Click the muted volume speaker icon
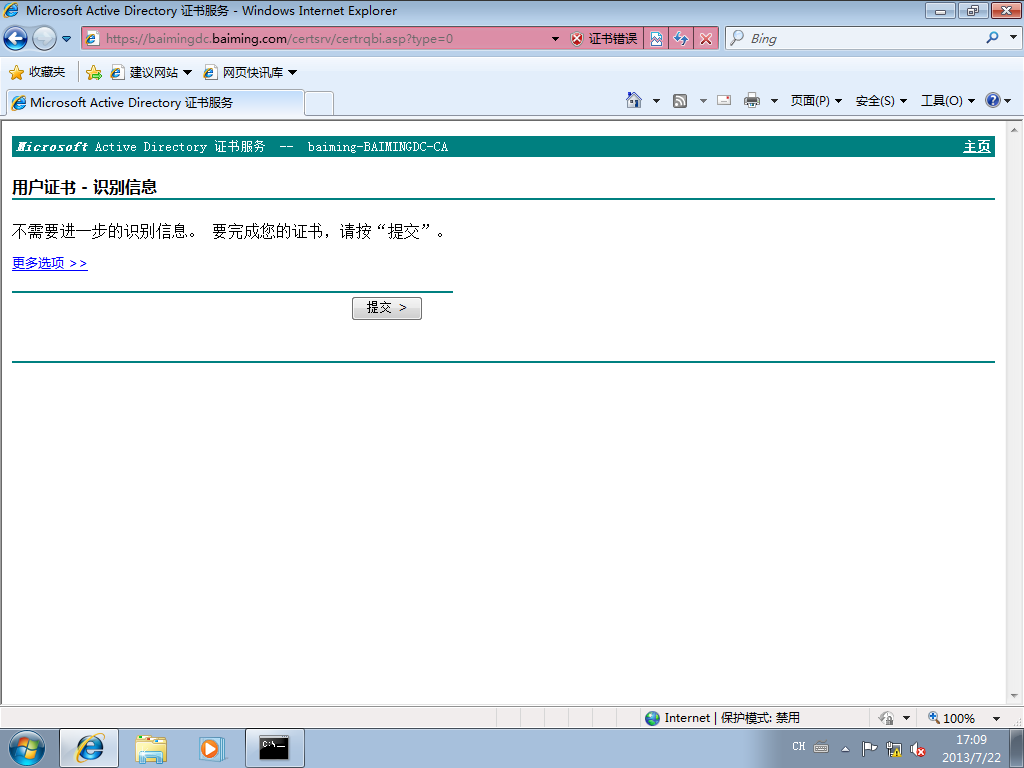 pyautogui.click(x=918, y=749)
